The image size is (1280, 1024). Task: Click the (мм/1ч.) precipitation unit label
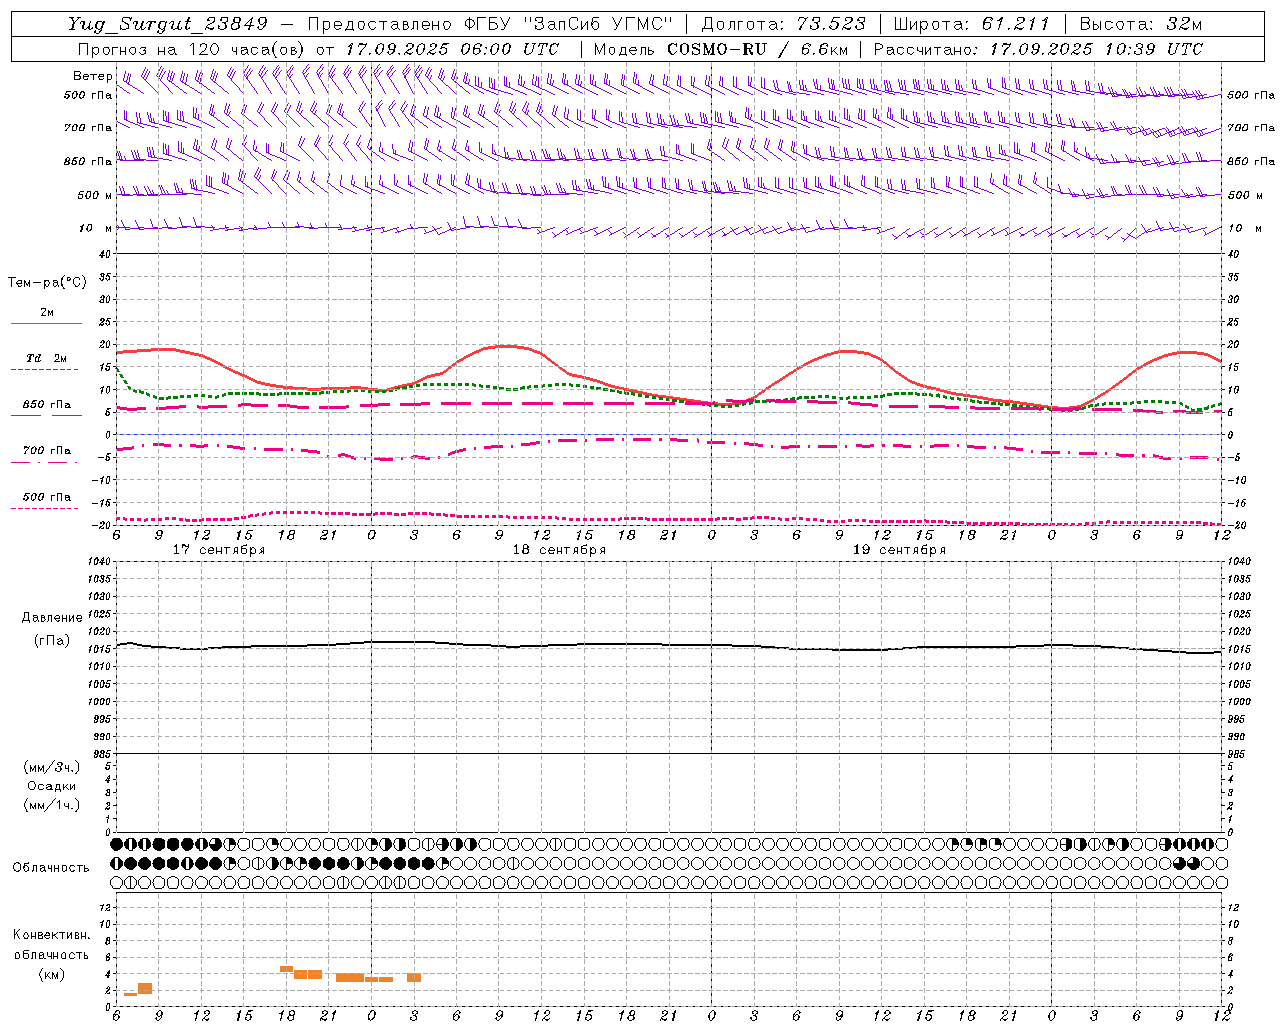click(x=52, y=805)
